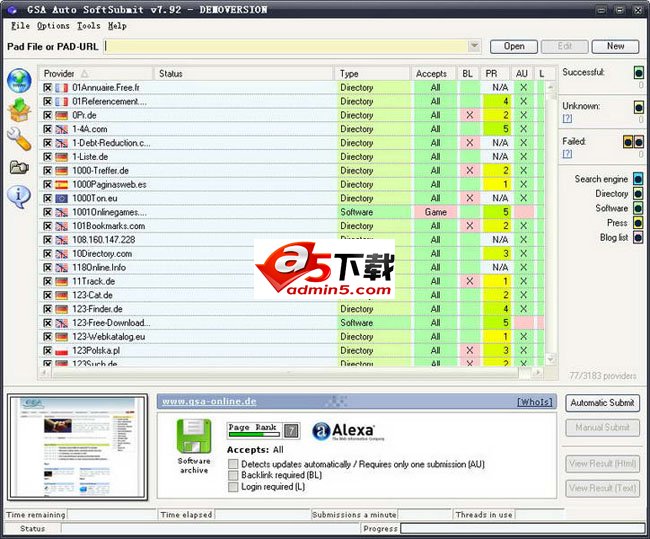
Task: Select the 11Track.de provider row
Action: coord(291,282)
